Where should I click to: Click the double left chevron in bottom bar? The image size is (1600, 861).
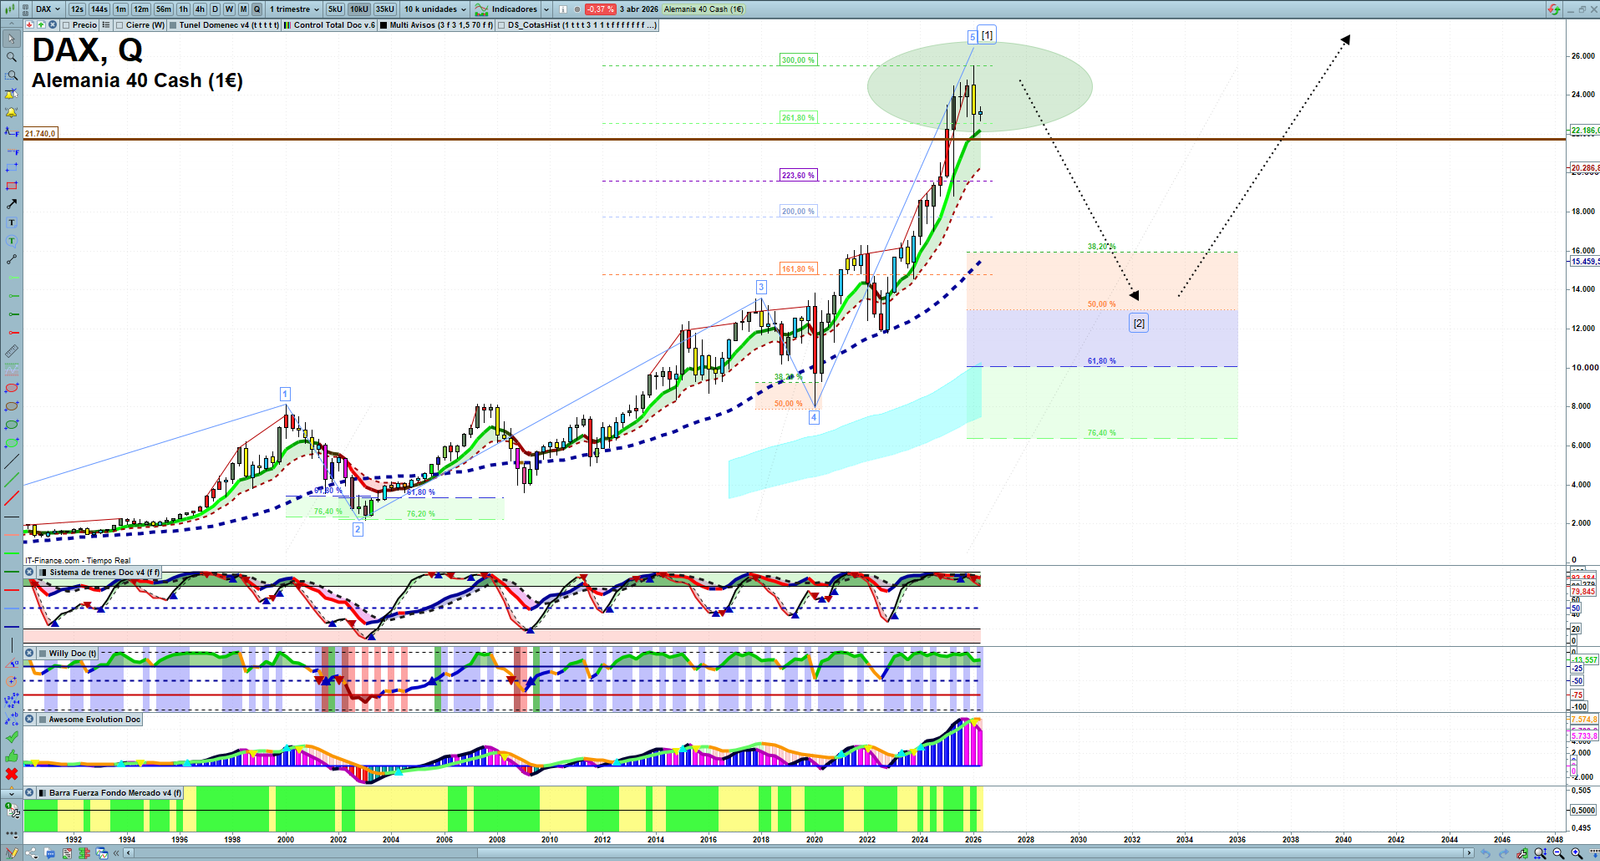point(117,853)
